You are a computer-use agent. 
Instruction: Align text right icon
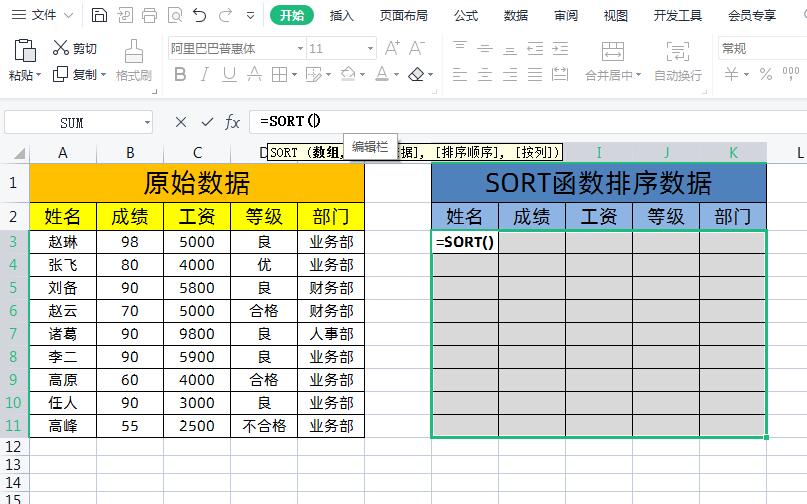(510, 75)
